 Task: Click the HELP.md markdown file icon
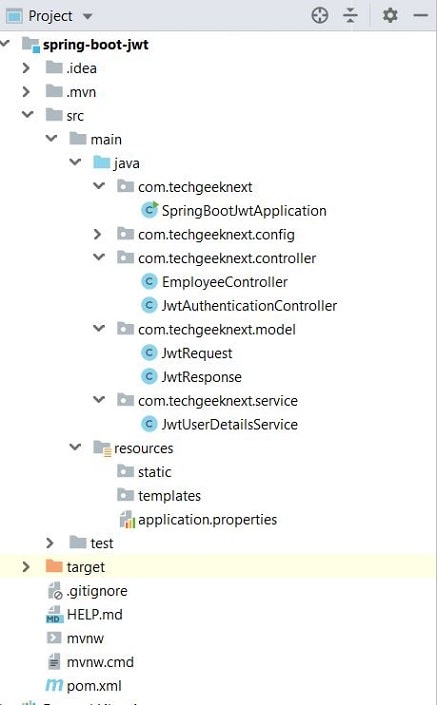click(x=54, y=614)
